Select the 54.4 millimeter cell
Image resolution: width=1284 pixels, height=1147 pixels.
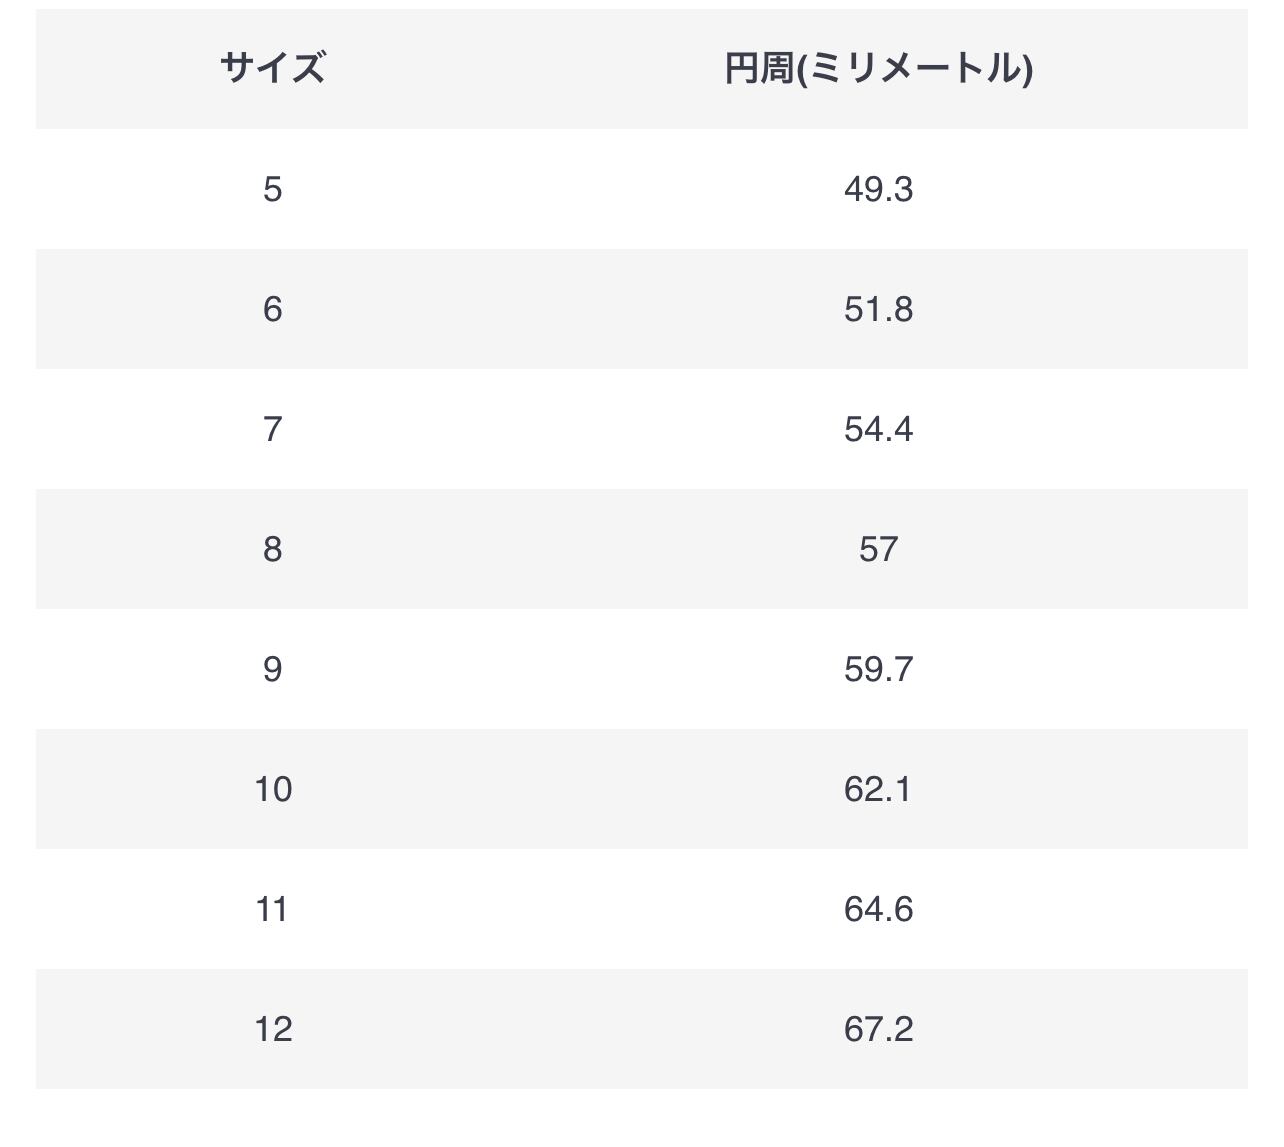tap(878, 429)
